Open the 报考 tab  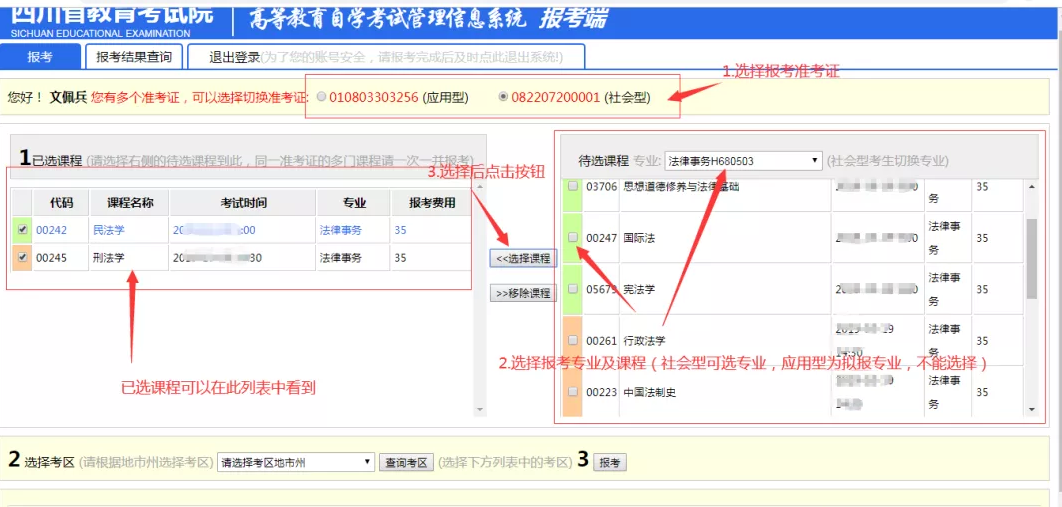point(40,57)
